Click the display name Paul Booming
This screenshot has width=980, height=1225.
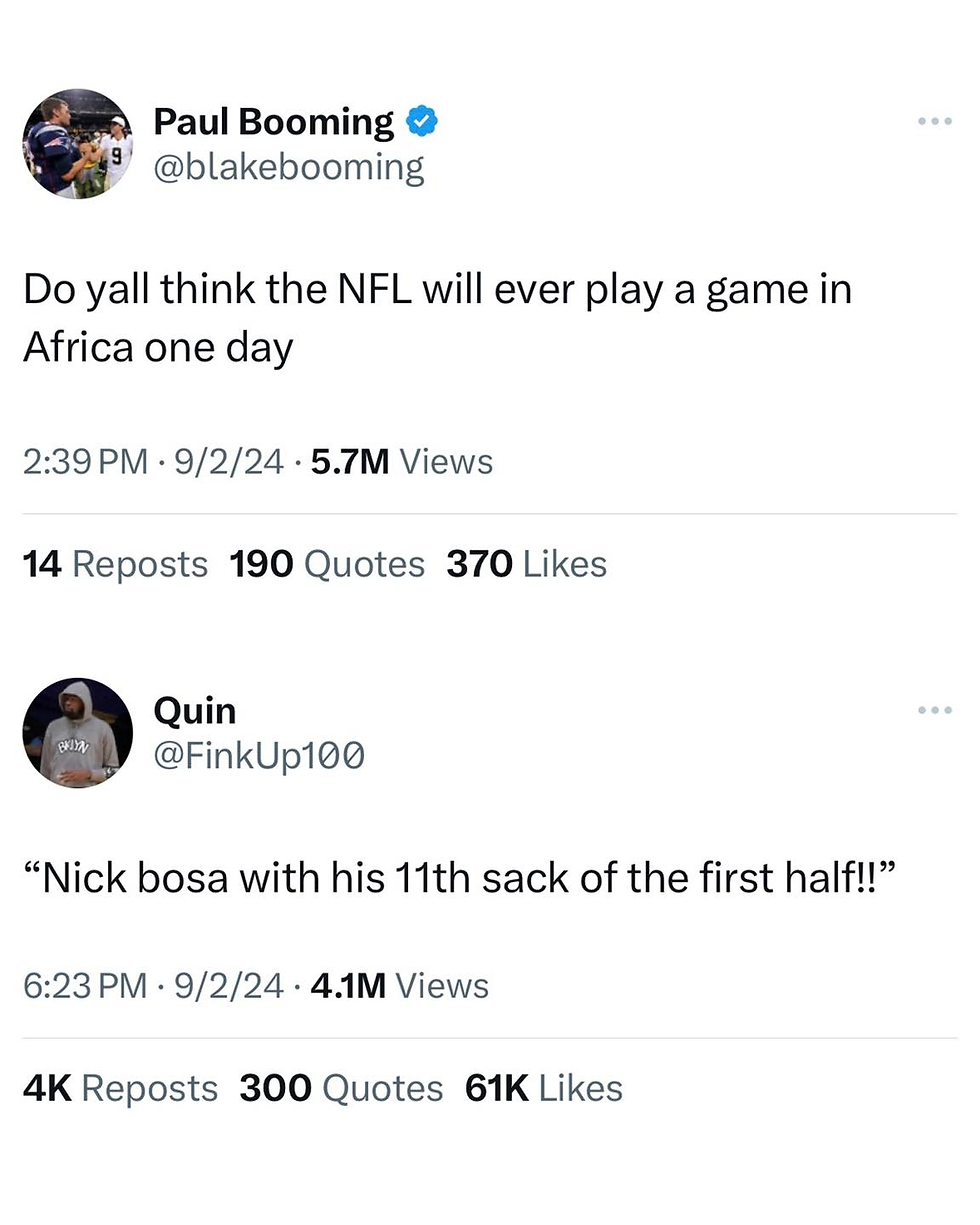click(273, 122)
